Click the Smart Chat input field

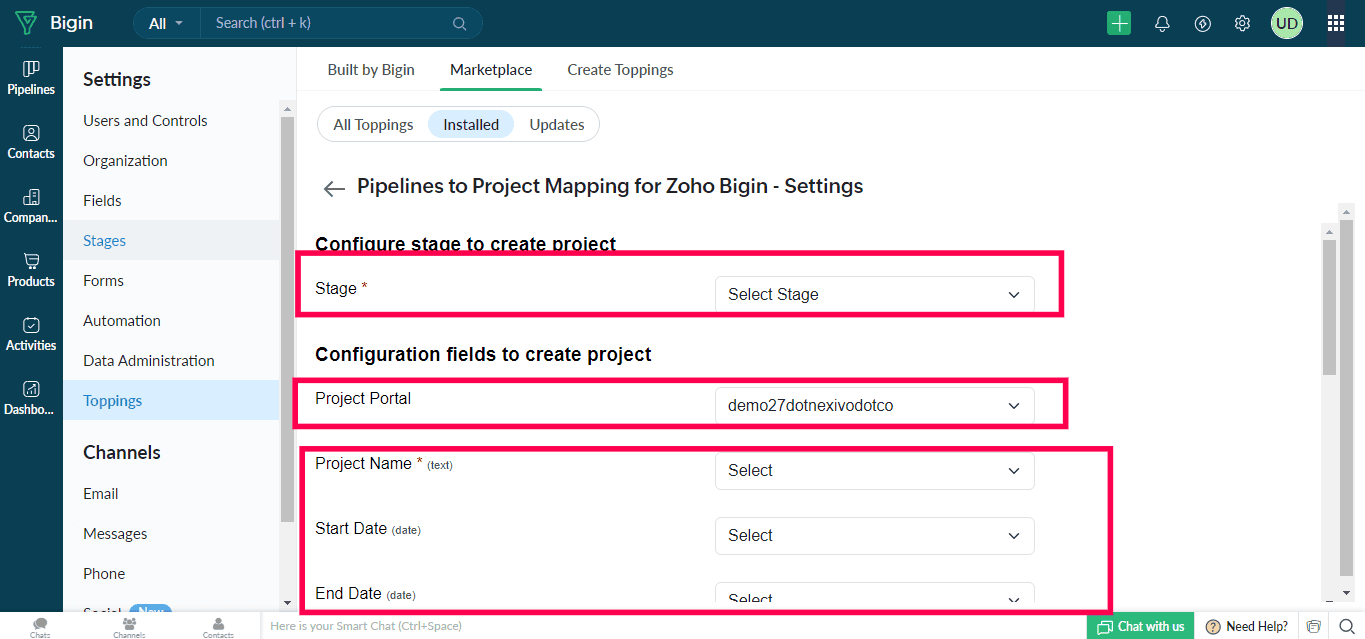click(x=673, y=626)
